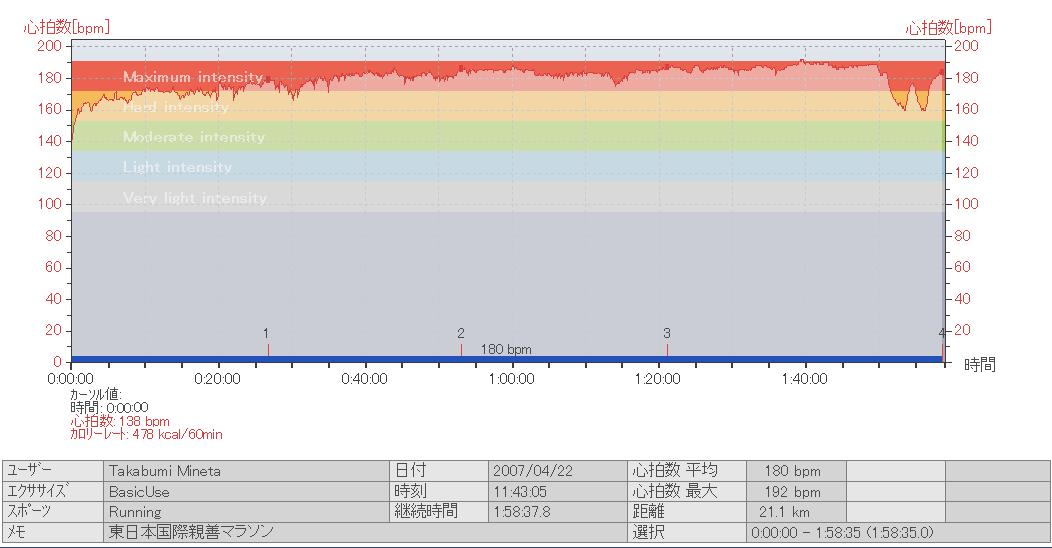1052x548 pixels.
Task: Click the left '心拍数[bpm]' axis title
Action: pos(66,28)
